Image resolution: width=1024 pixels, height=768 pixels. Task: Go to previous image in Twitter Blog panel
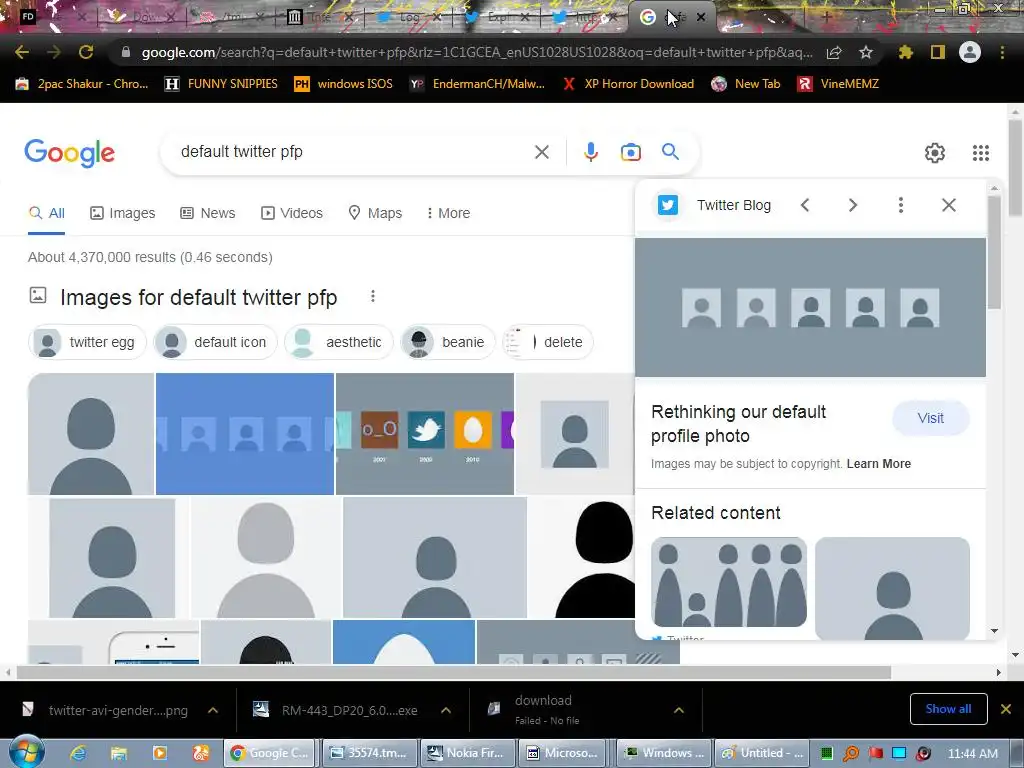tap(805, 205)
